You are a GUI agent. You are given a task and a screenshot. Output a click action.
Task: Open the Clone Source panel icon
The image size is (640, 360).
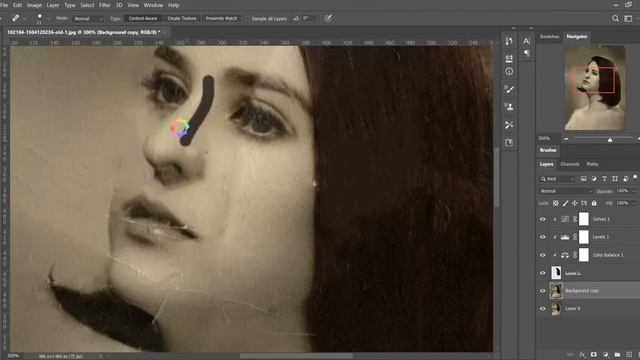509,107
